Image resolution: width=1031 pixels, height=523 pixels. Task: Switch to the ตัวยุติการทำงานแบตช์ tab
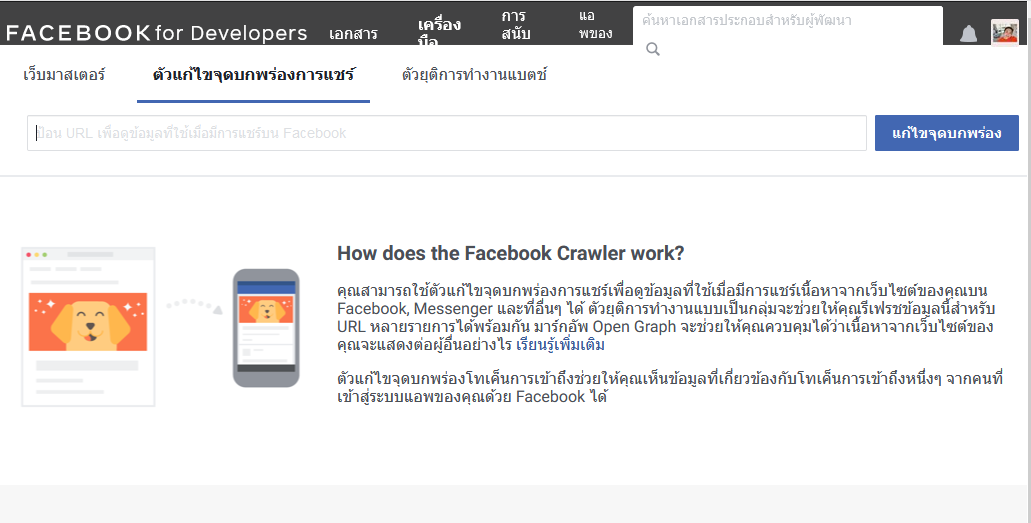474,75
